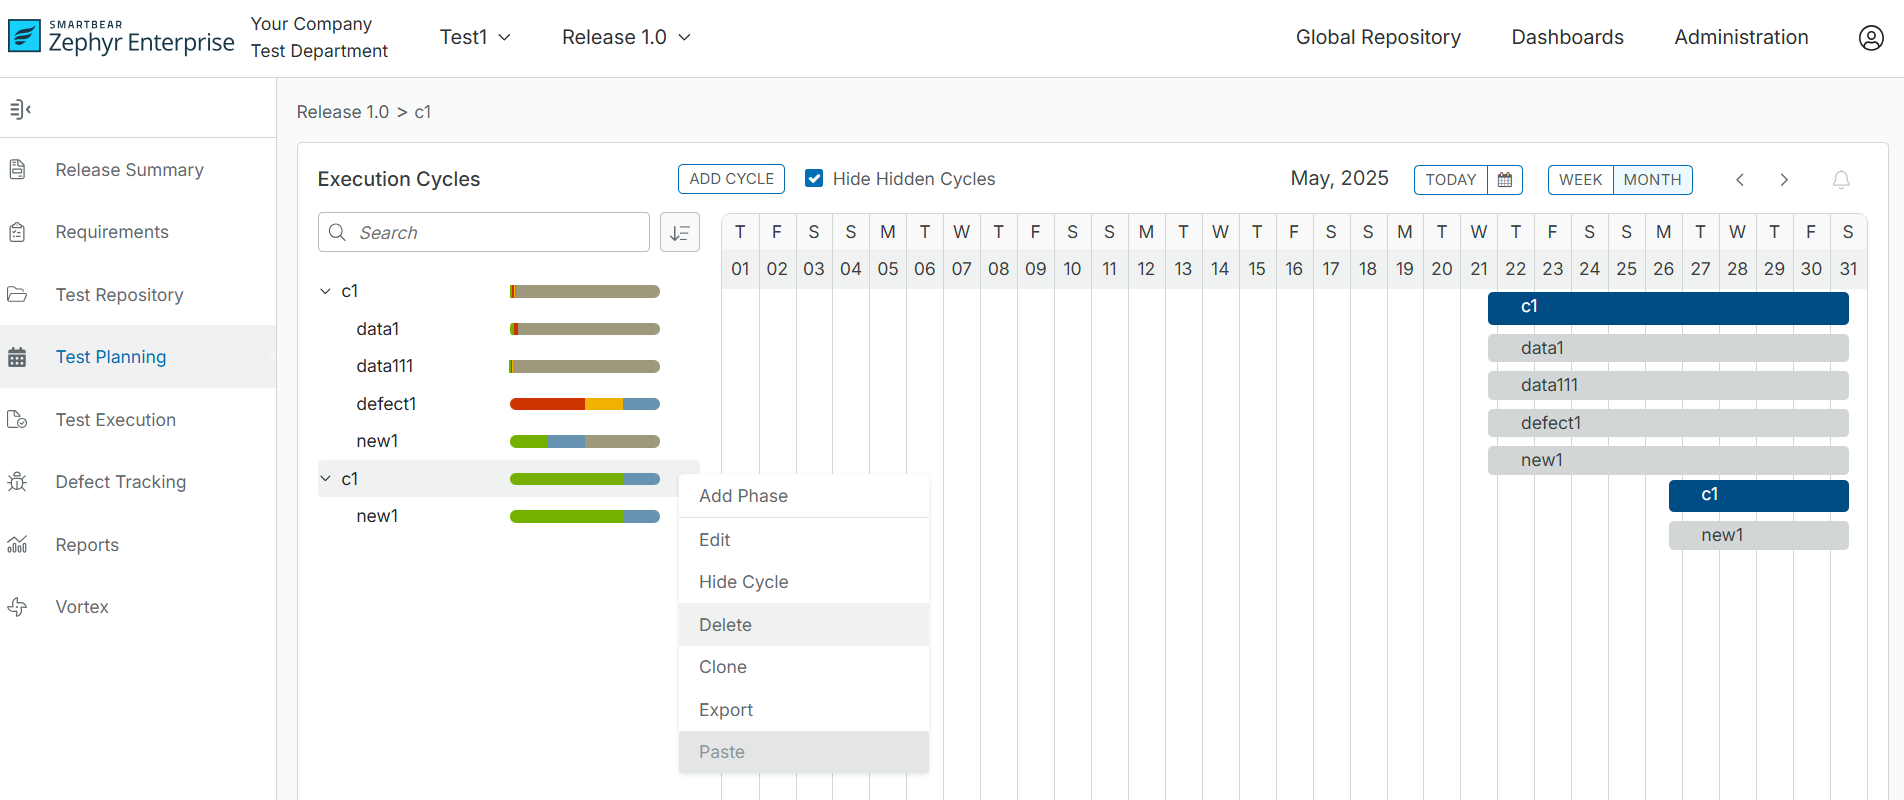
Task: Switch timeline to MONTH view
Action: click(1652, 180)
